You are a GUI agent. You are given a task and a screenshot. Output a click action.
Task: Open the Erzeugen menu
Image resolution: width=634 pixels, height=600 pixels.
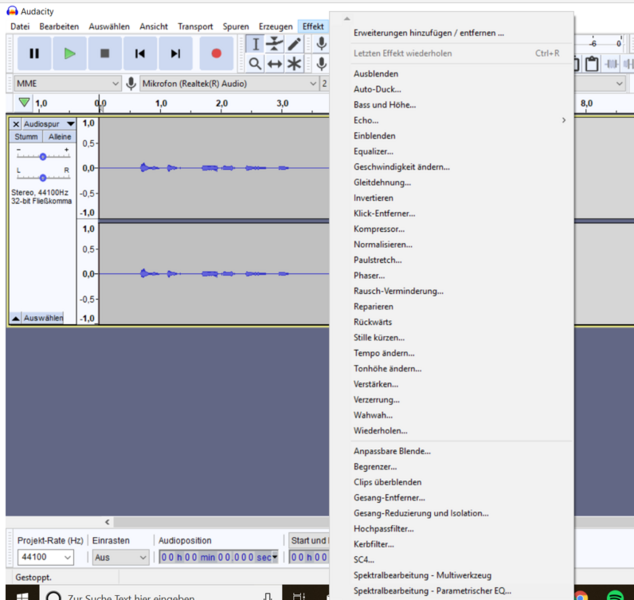point(275,27)
